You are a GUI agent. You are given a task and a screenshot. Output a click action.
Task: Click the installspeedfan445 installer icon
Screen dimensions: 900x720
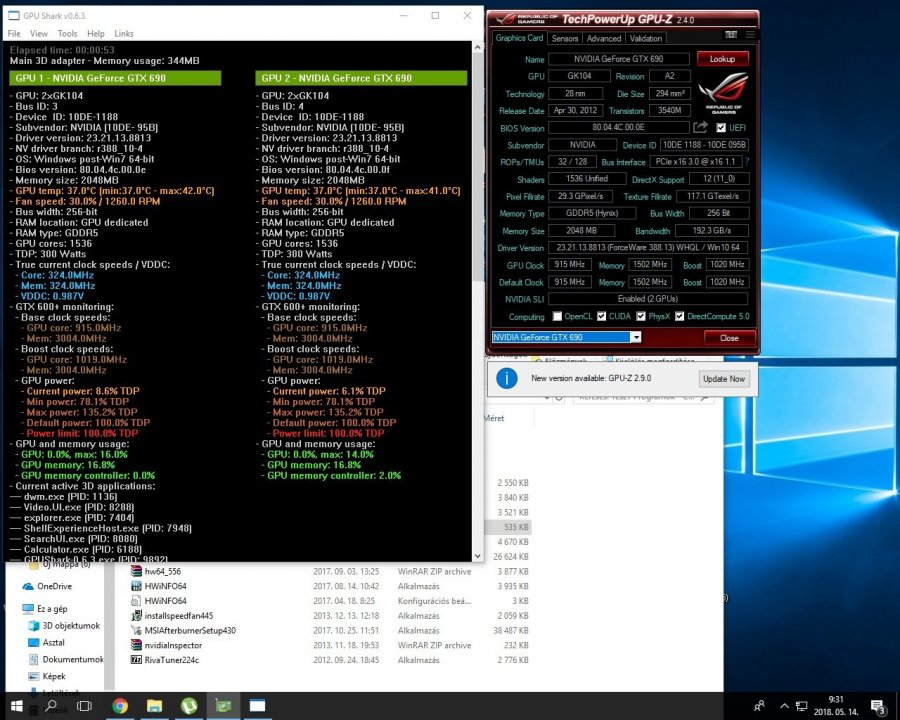coord(136,616)
